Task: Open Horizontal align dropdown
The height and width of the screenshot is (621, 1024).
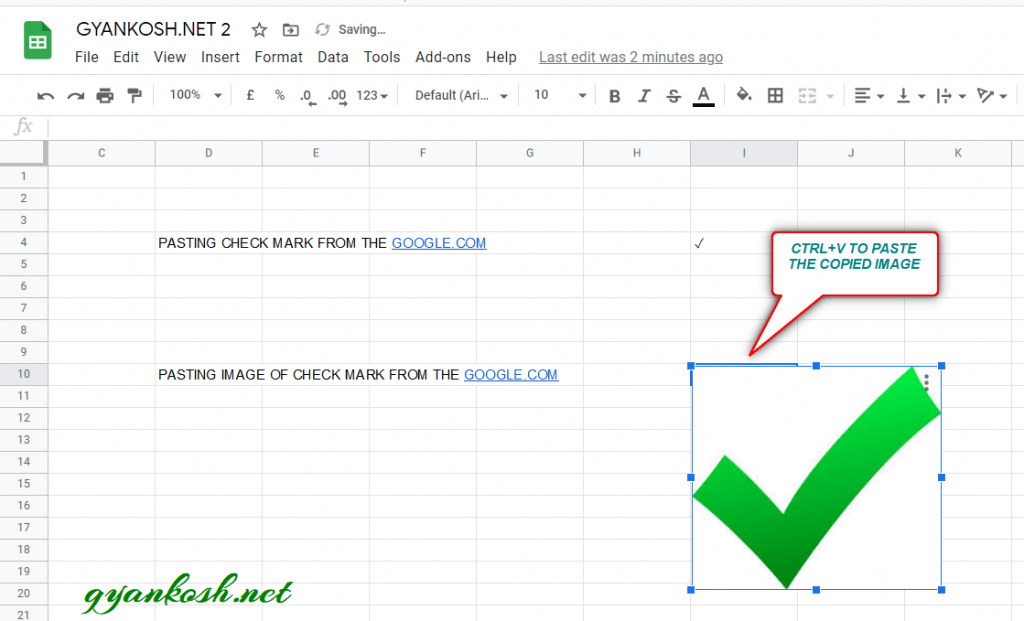Action: (x=869, y=96)
